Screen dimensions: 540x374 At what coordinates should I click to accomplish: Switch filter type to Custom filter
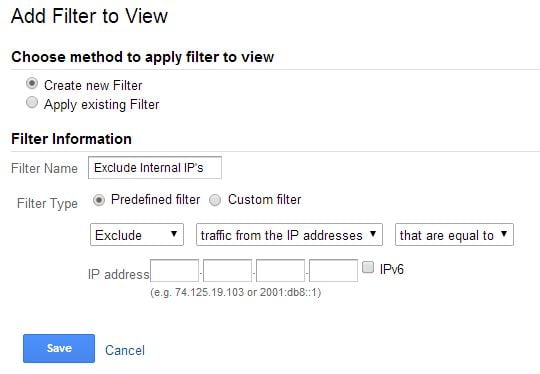pyautogui.click(x=215, y=200)
